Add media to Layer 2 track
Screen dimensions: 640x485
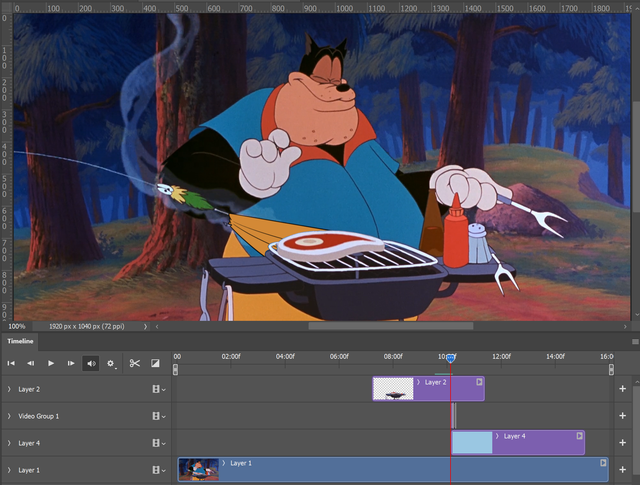[x=622, y=389]
